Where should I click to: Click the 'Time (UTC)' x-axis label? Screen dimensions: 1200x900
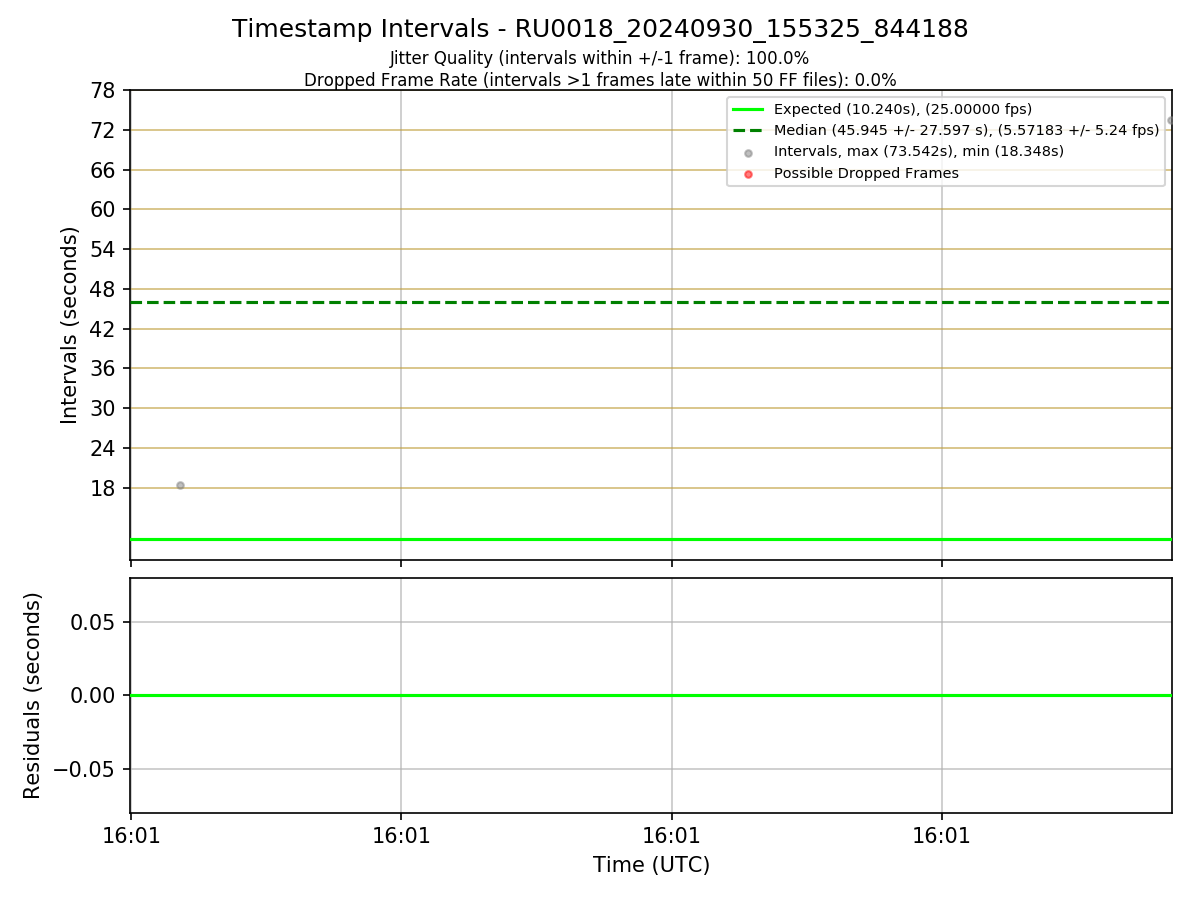(651, 865)
